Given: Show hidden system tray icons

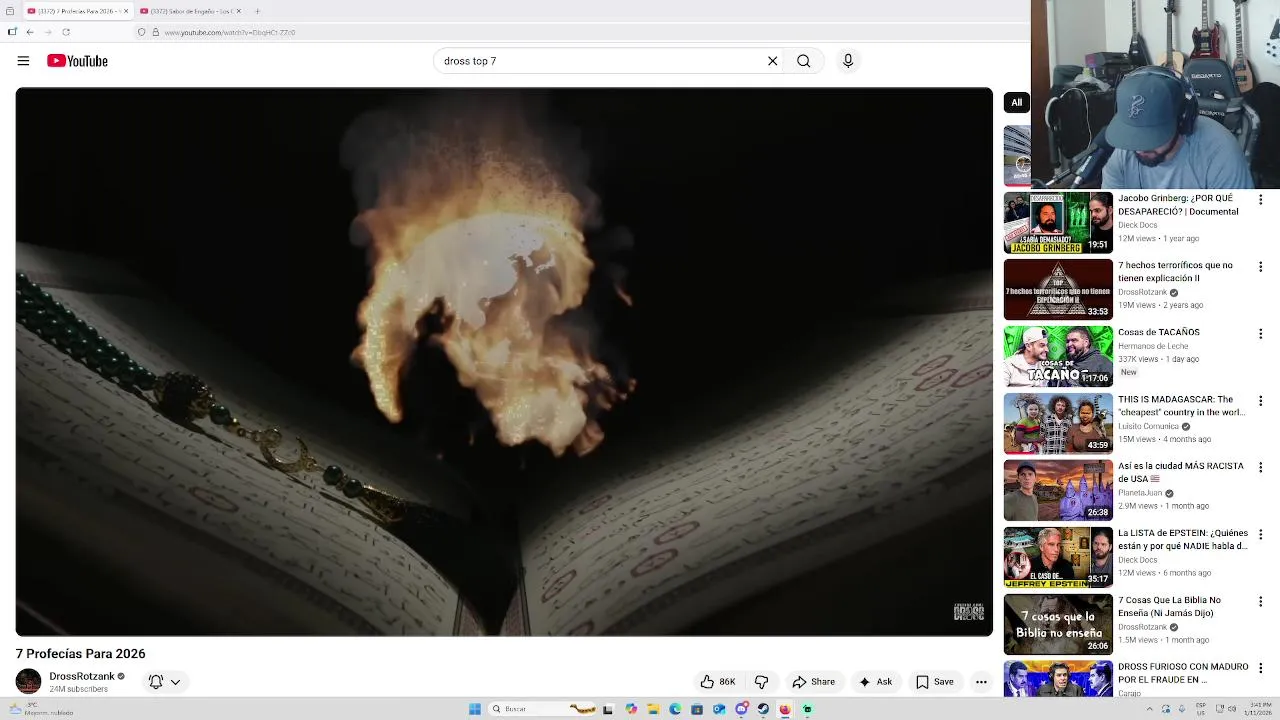Looking at the screenshot, I should [x=1150, y=709].
